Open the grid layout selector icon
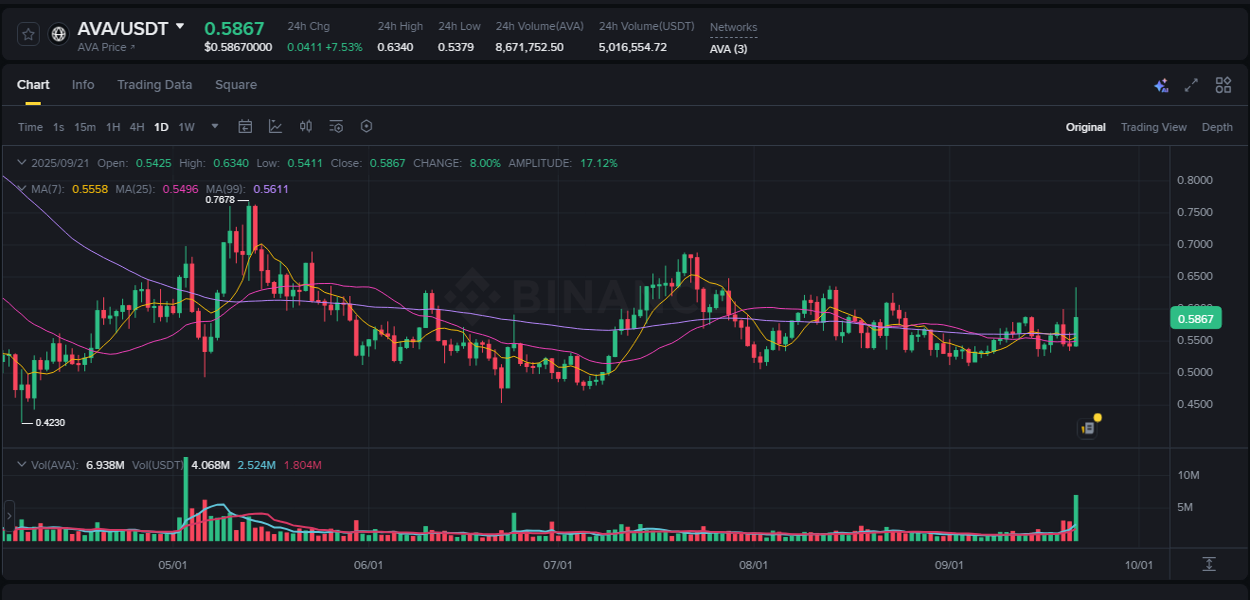 [1222, 86]
